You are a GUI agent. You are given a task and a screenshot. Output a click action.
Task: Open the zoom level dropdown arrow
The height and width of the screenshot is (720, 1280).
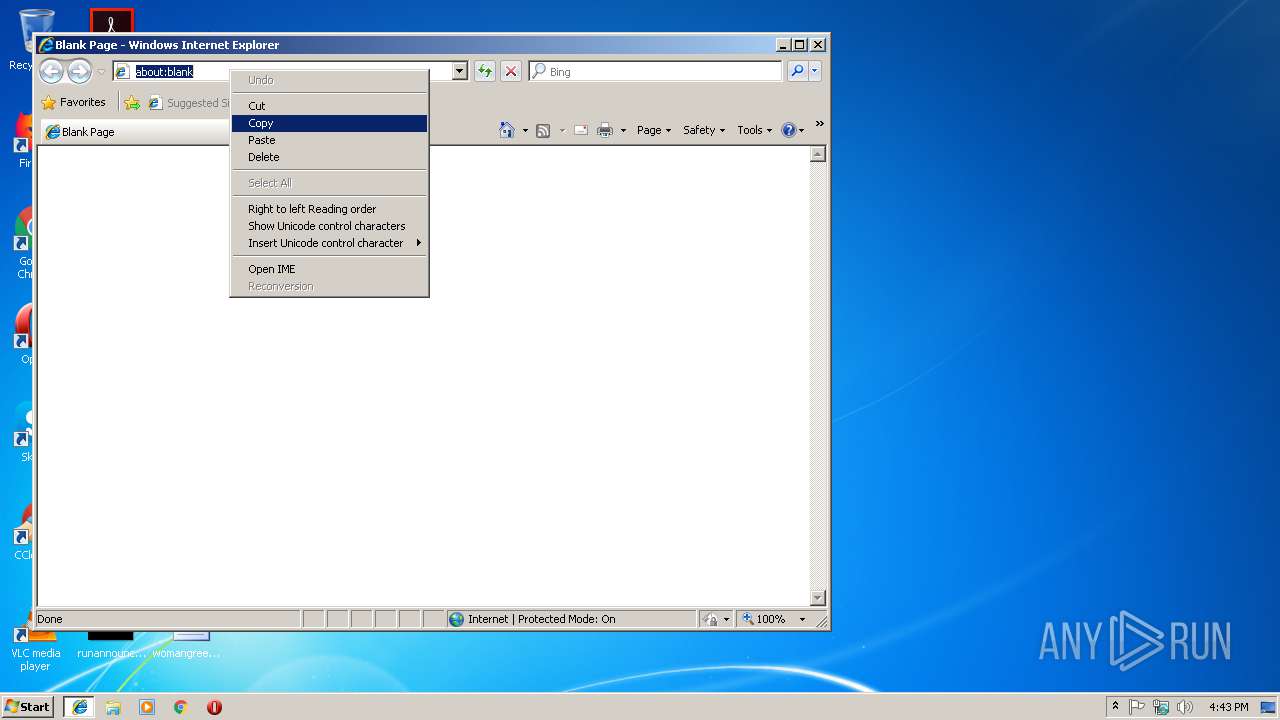[802, 619]
